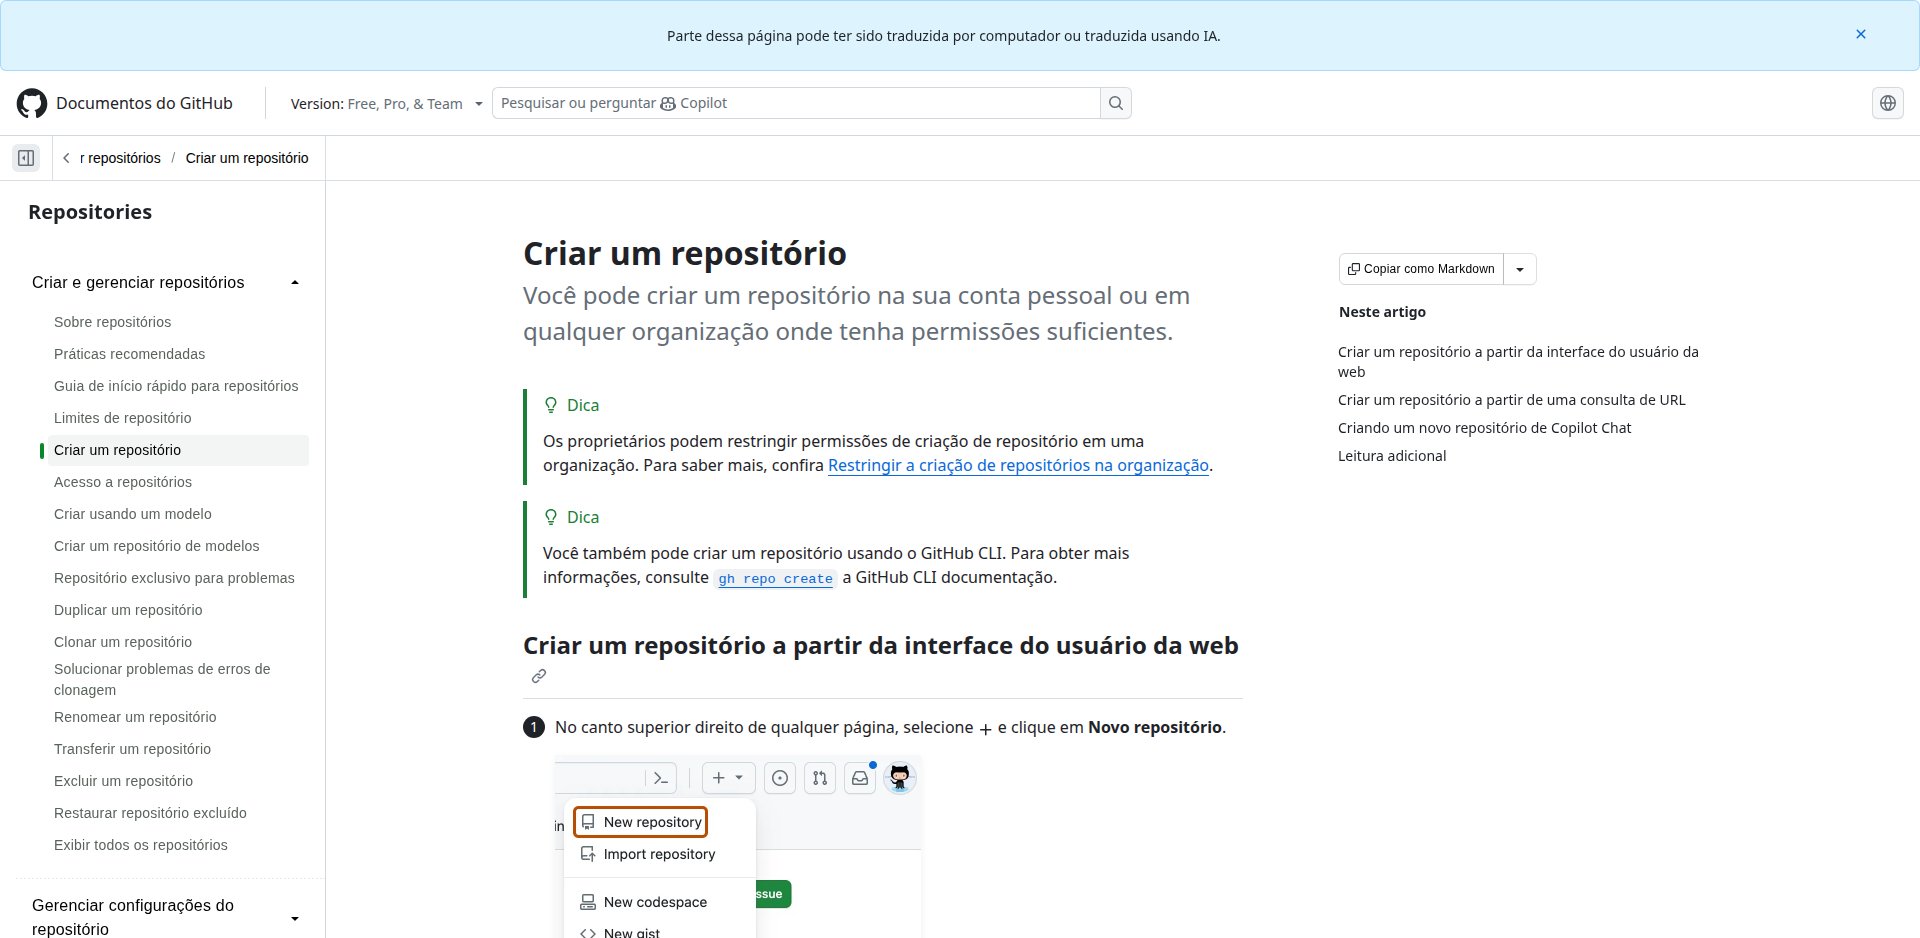1920x938 pixels.
Task: Open Práticas recomendadas in the sidebar
Action: pyautogui.click(x=129, y=354)
